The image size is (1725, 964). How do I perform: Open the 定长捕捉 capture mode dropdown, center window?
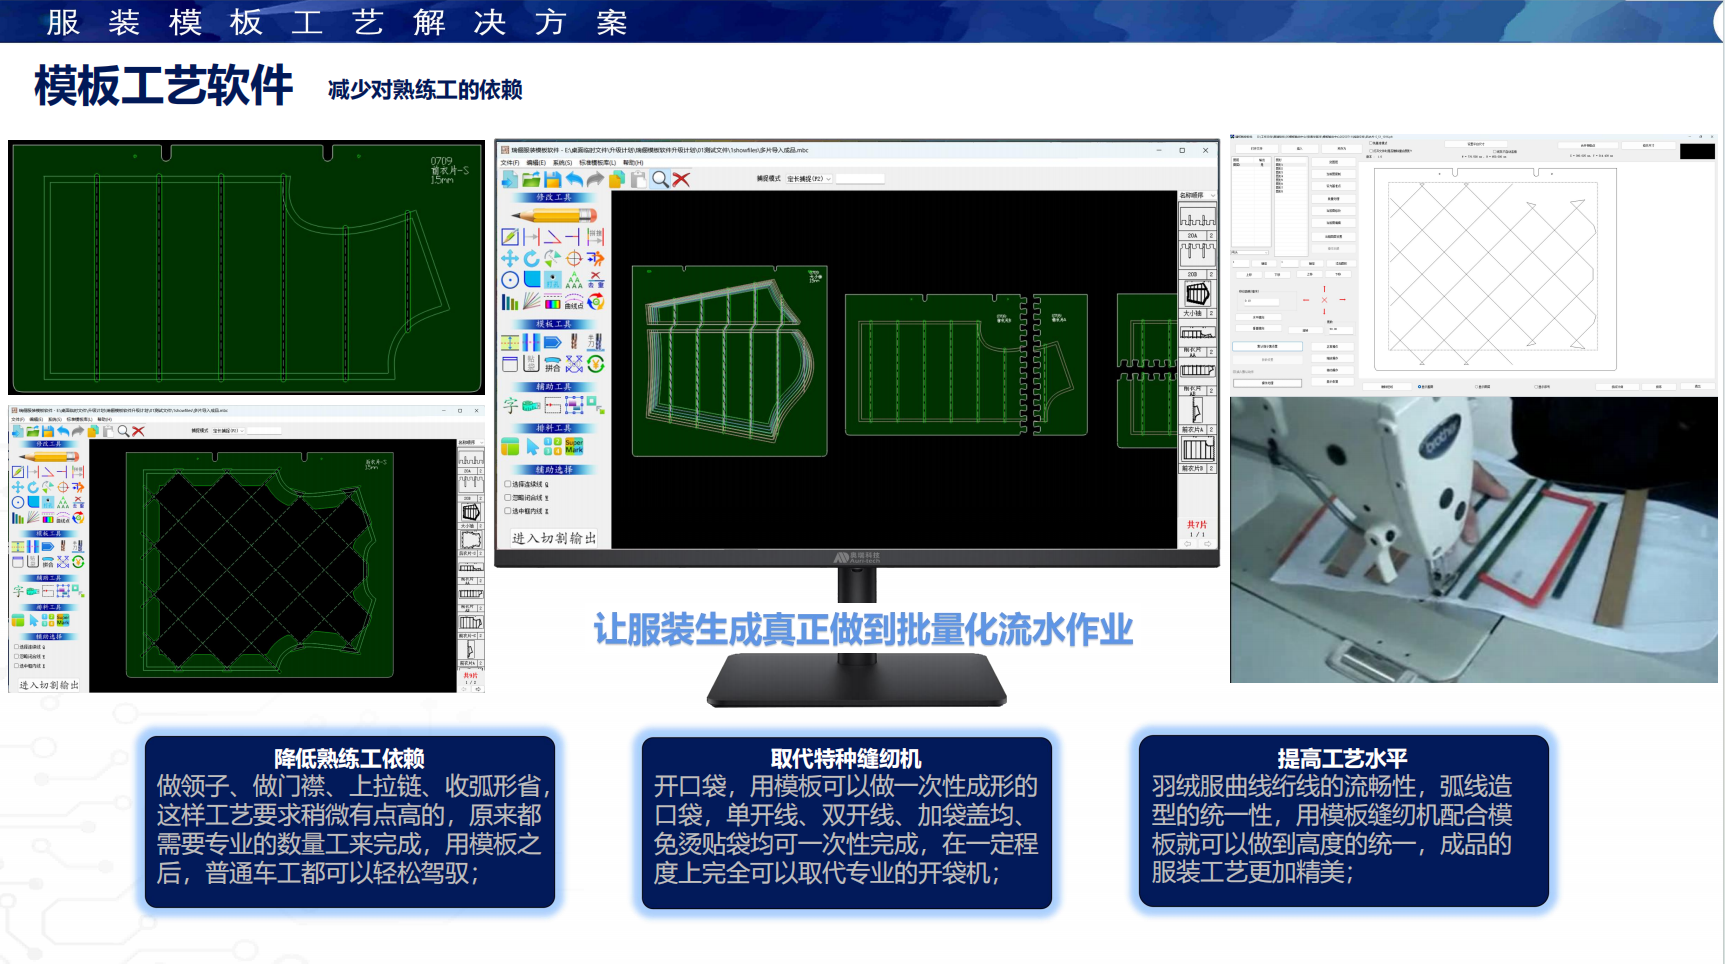tap(809, 179)
